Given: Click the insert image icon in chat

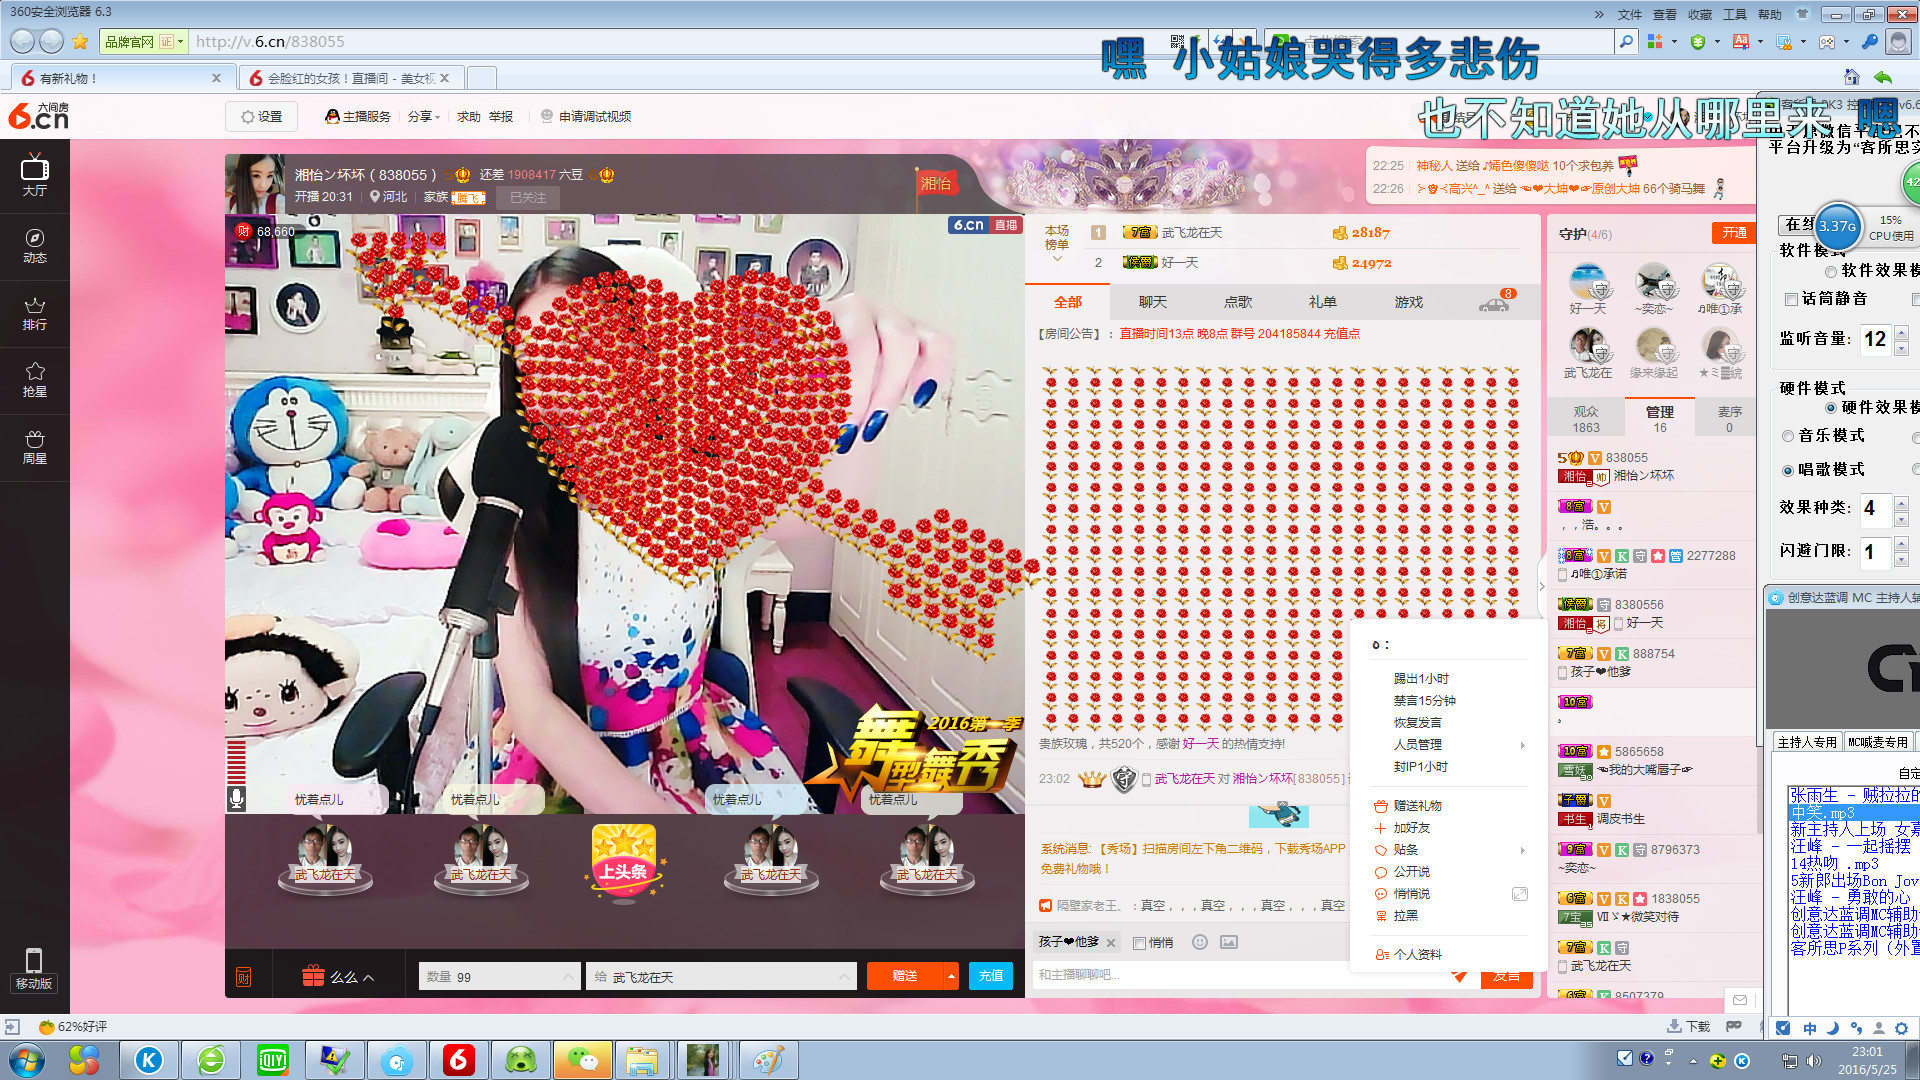Looking at the screenshot, I should coord(1229,942).
